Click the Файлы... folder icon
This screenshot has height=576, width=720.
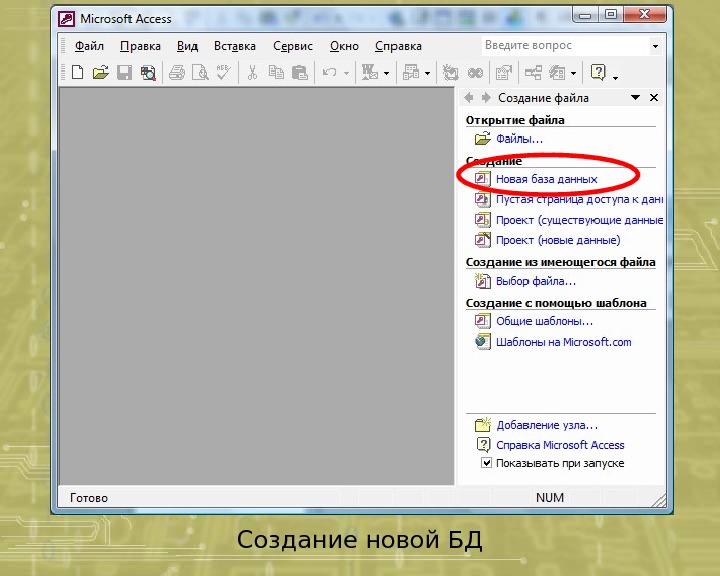coord(482,139)
